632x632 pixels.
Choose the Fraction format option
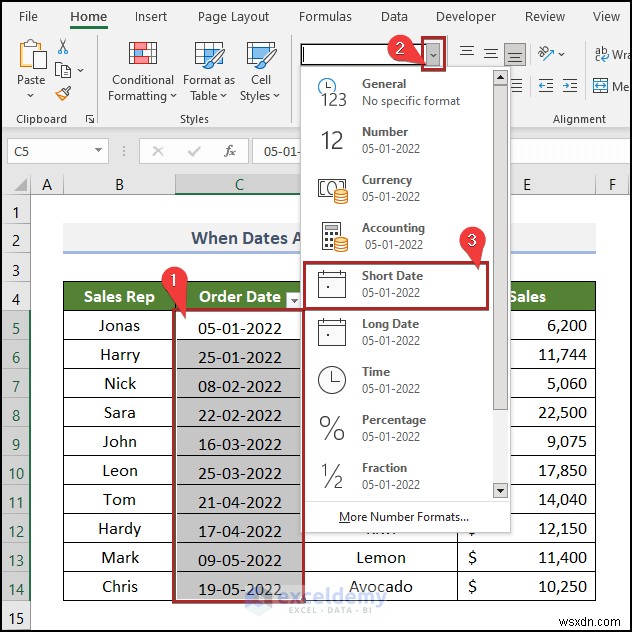[x=397, y=476]
